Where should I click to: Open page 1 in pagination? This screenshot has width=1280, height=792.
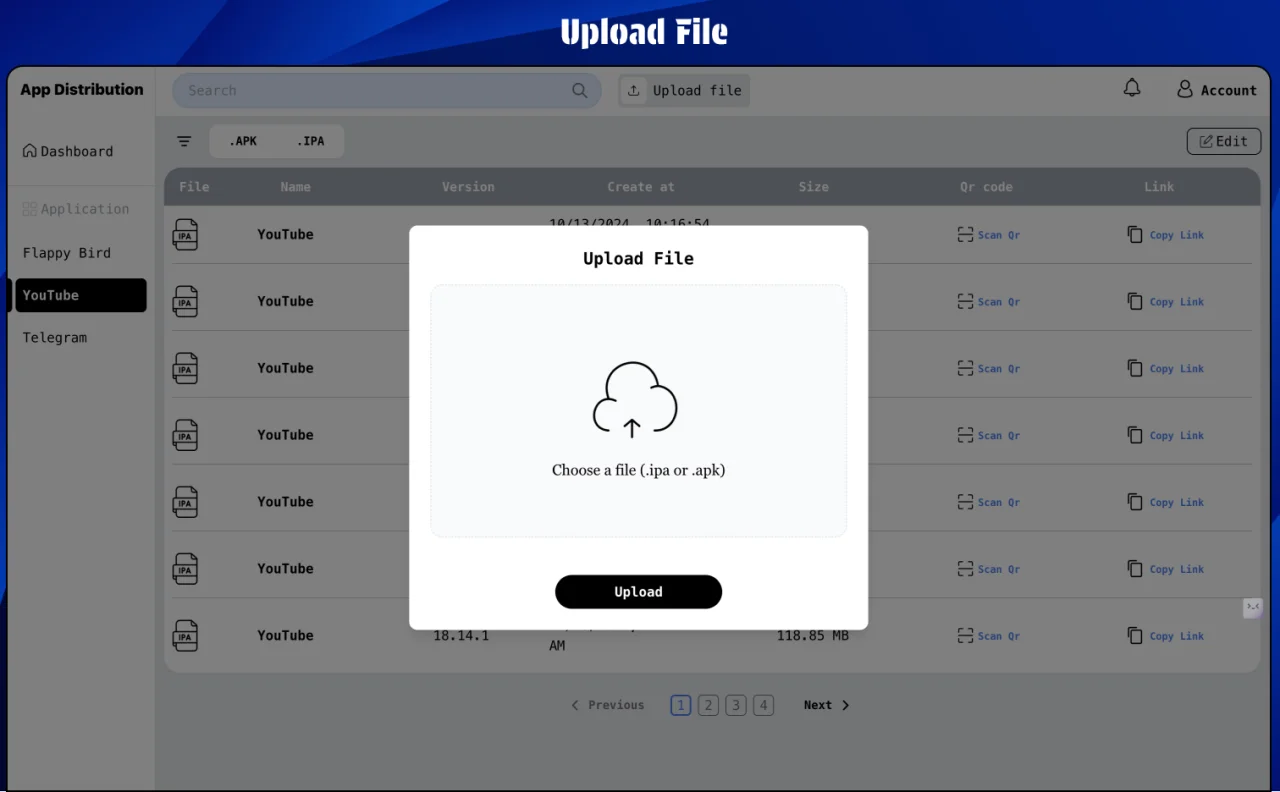tap(681, 705)
